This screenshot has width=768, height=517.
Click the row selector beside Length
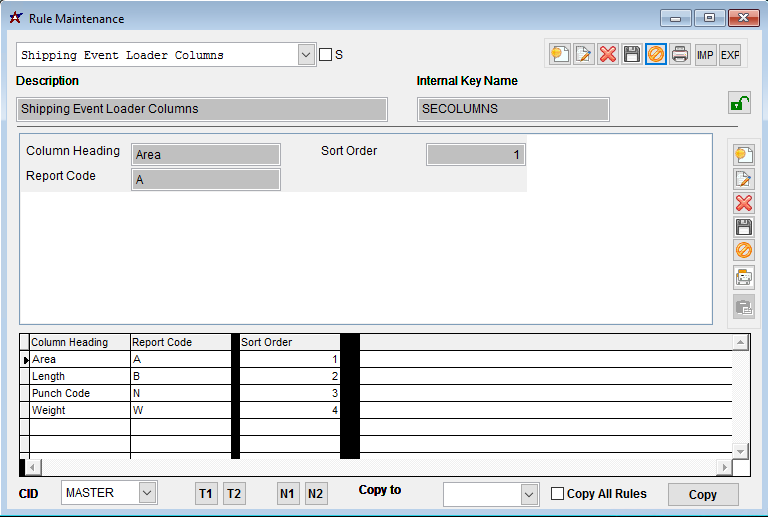(x=25, y=376)
